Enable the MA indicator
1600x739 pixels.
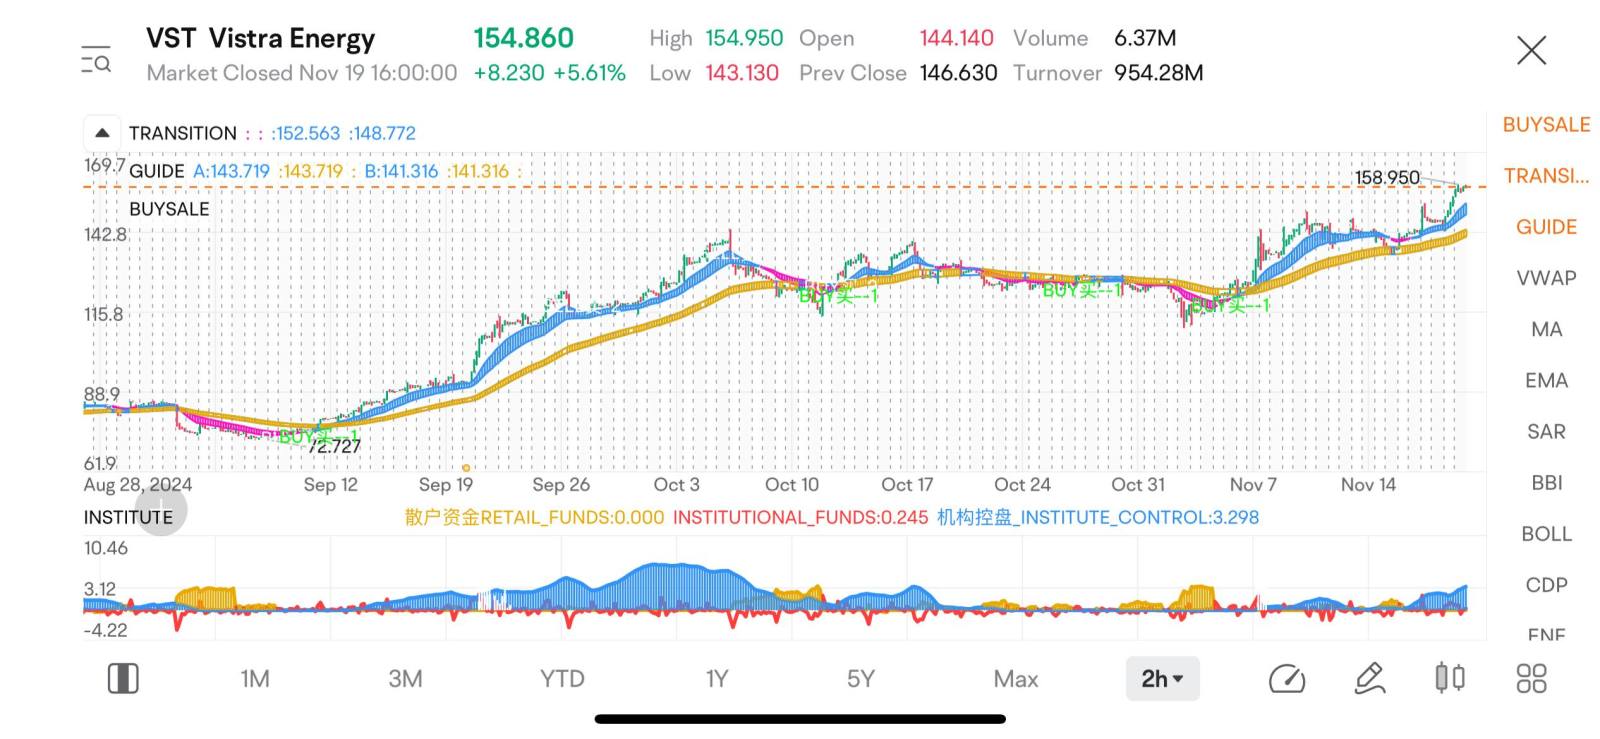(1546, 329)
